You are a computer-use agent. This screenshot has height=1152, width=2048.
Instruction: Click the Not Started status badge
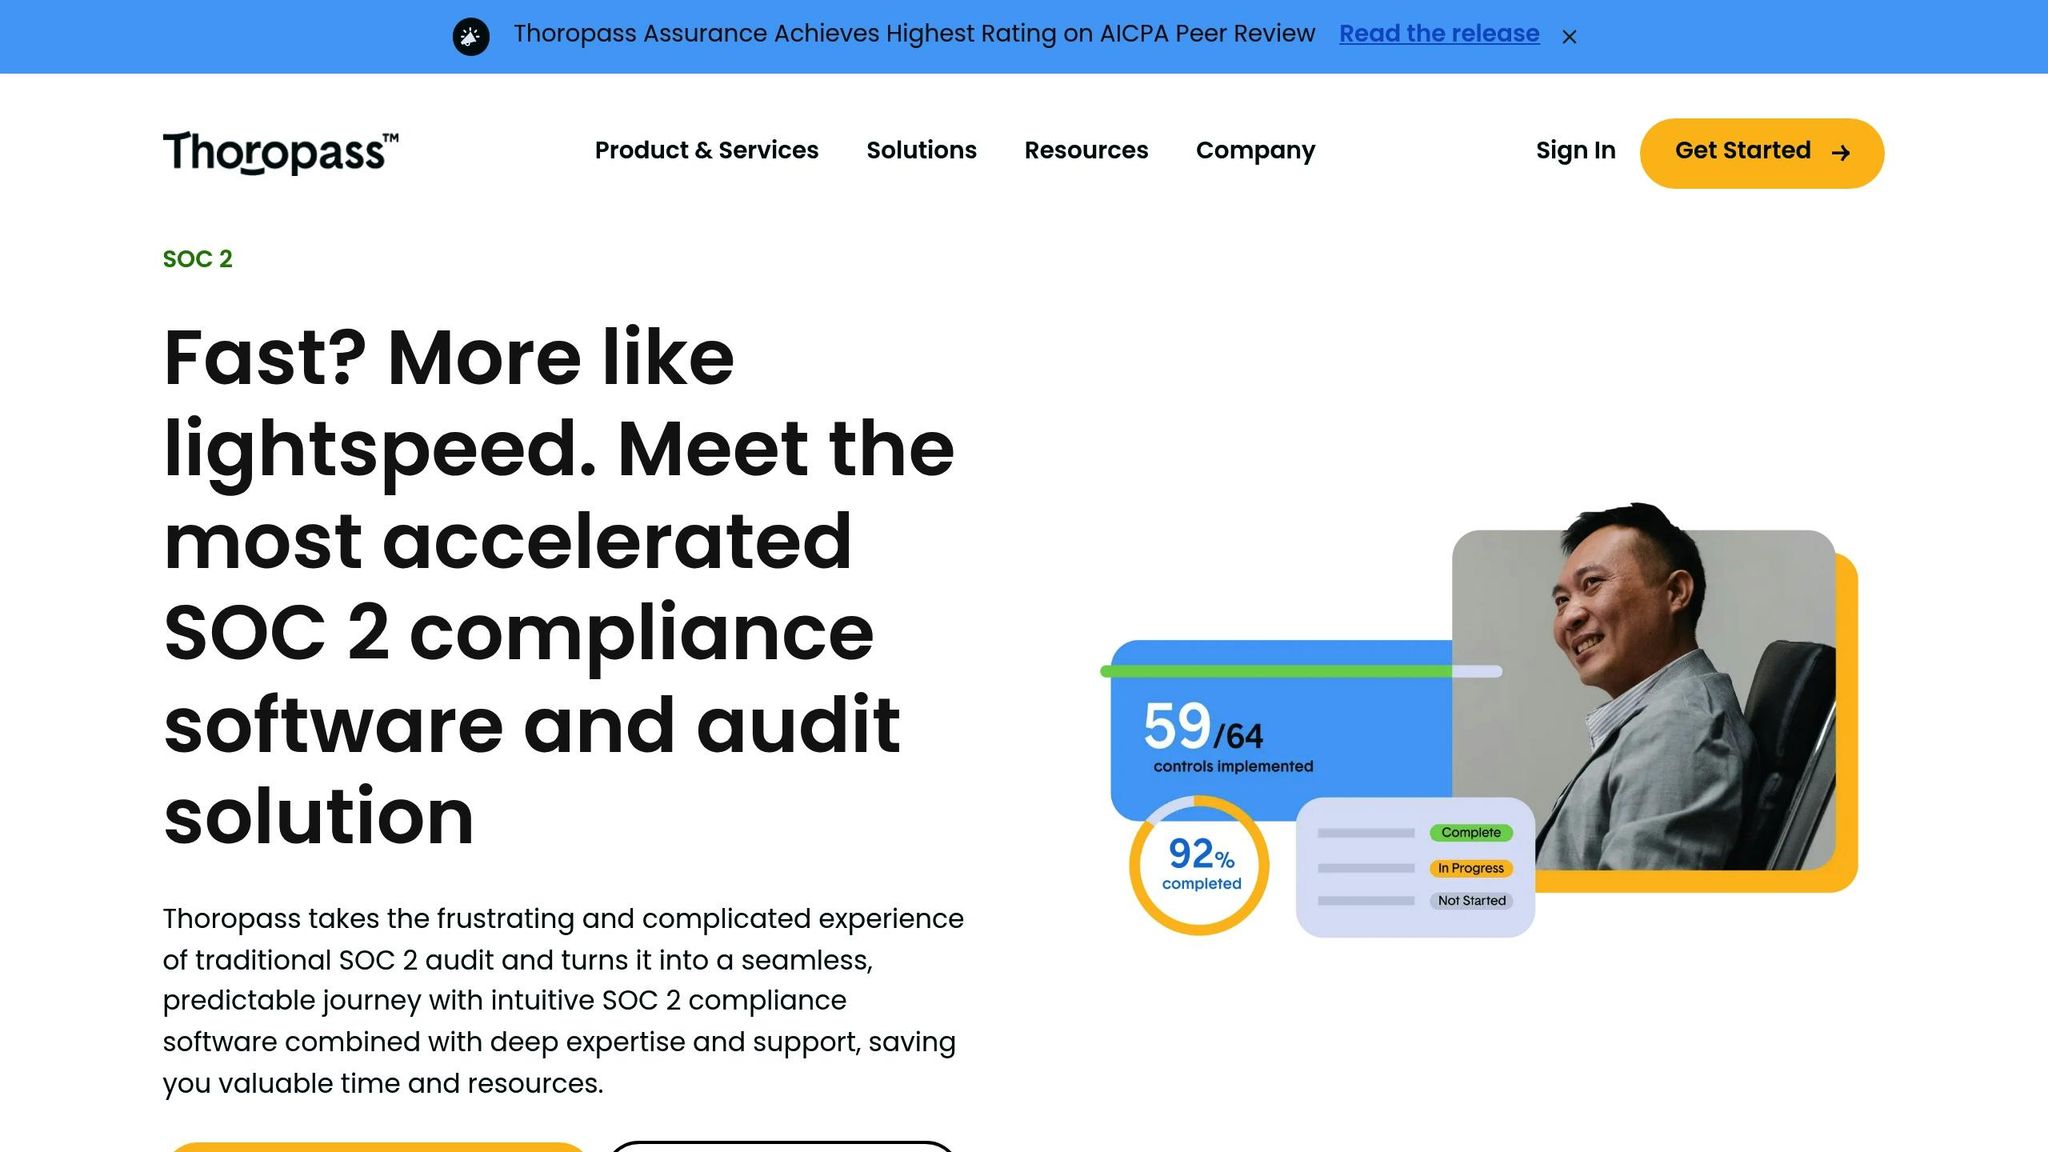1471,901
